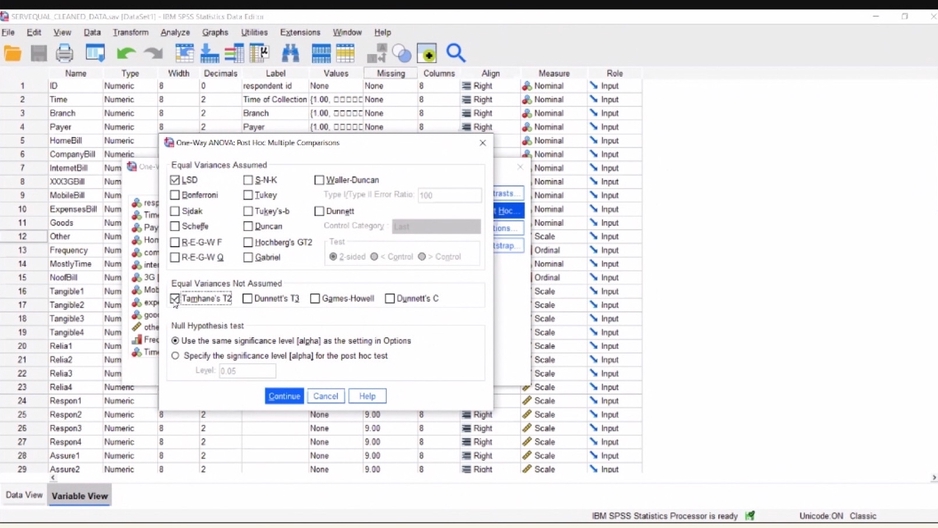The height and width of the screenshot is (528, 938).
Task: Enable the Bonferroni checkbox
Action: [x=175, y=195]
